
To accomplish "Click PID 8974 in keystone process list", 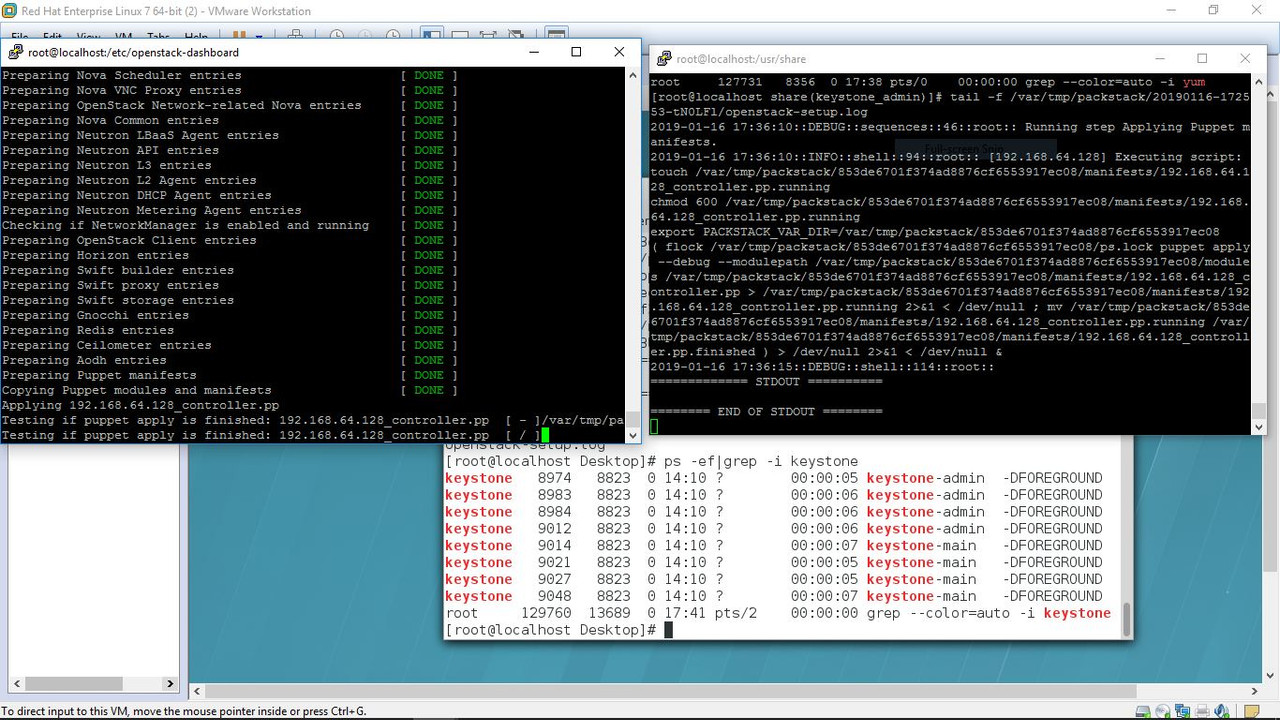I will coord(554,478).
